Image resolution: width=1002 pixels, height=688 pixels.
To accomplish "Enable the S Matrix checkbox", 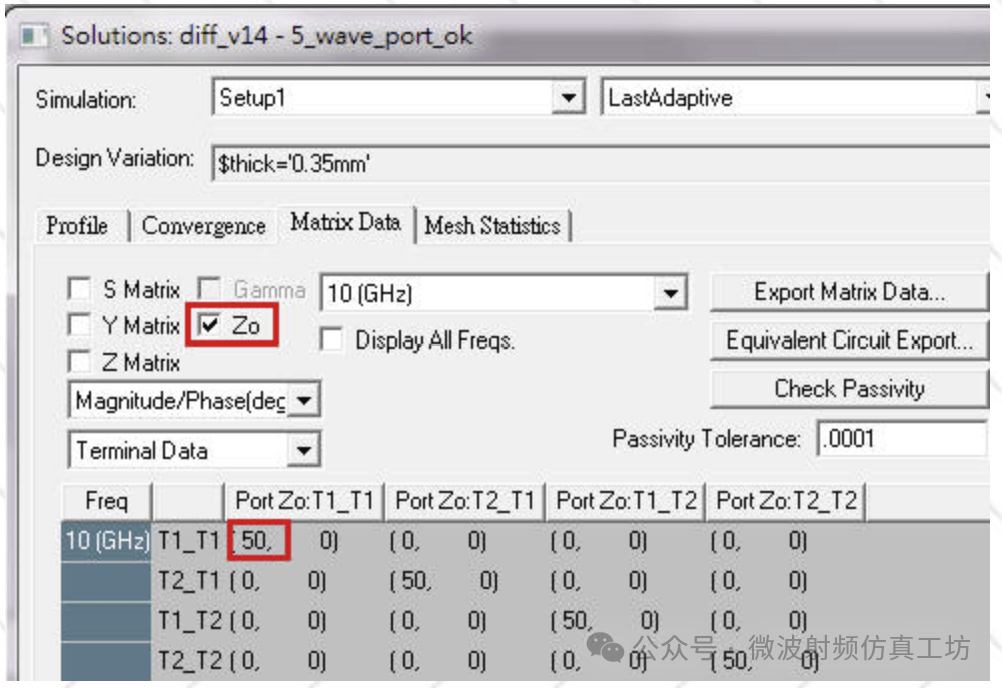I will (77, 289).
